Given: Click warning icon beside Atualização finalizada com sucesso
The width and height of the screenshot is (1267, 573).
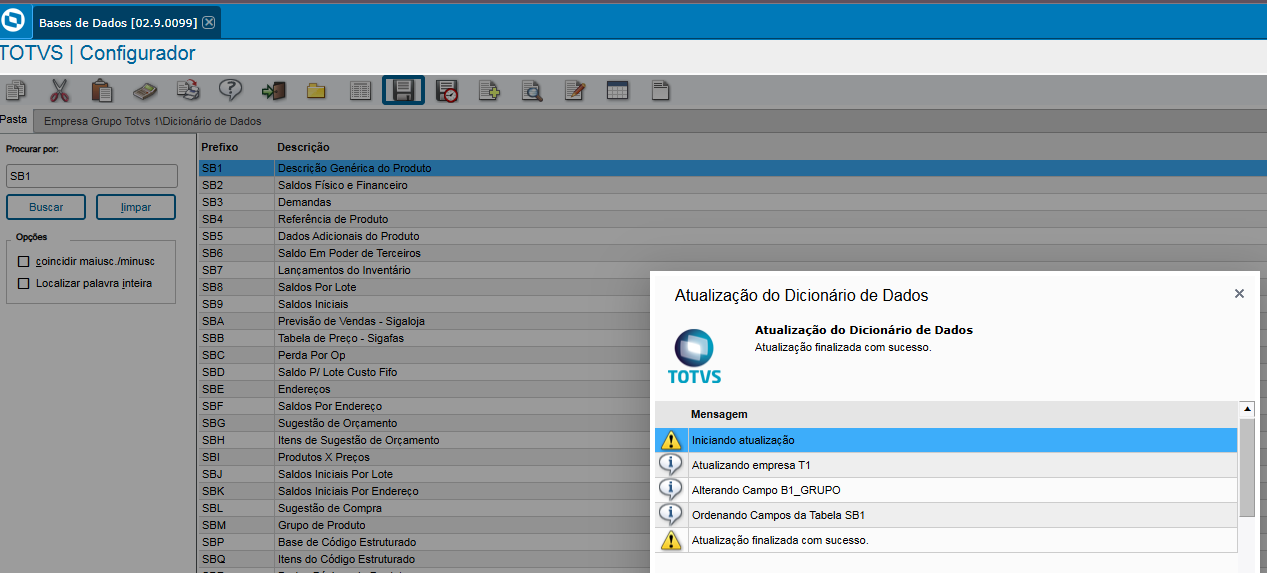Looking at the screenshot, I should 671,540.
